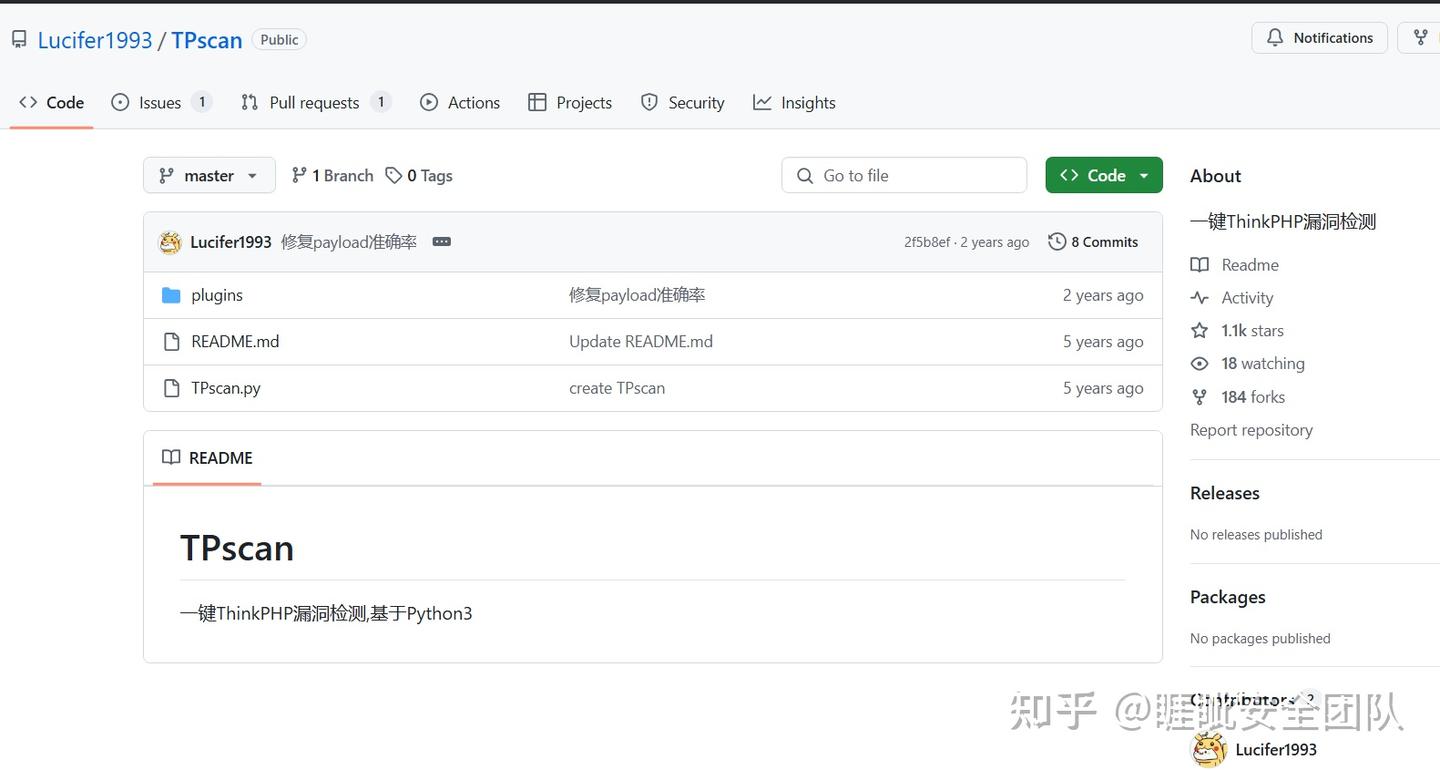
Task: Open the Projects tab
Action: click(x=570, y=102)
